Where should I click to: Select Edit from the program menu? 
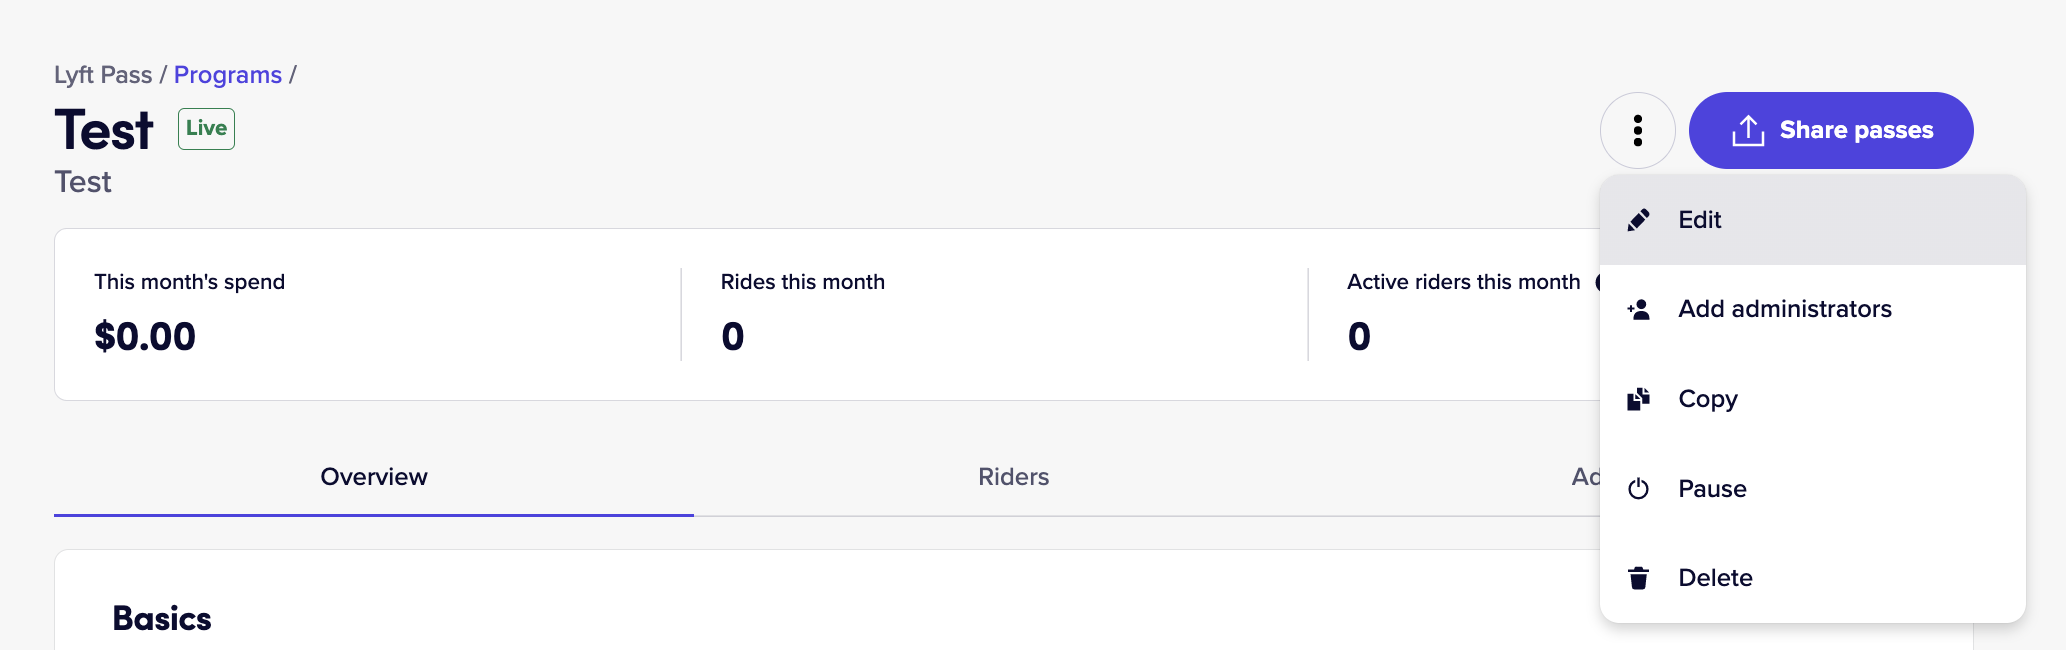[1812, 220]
